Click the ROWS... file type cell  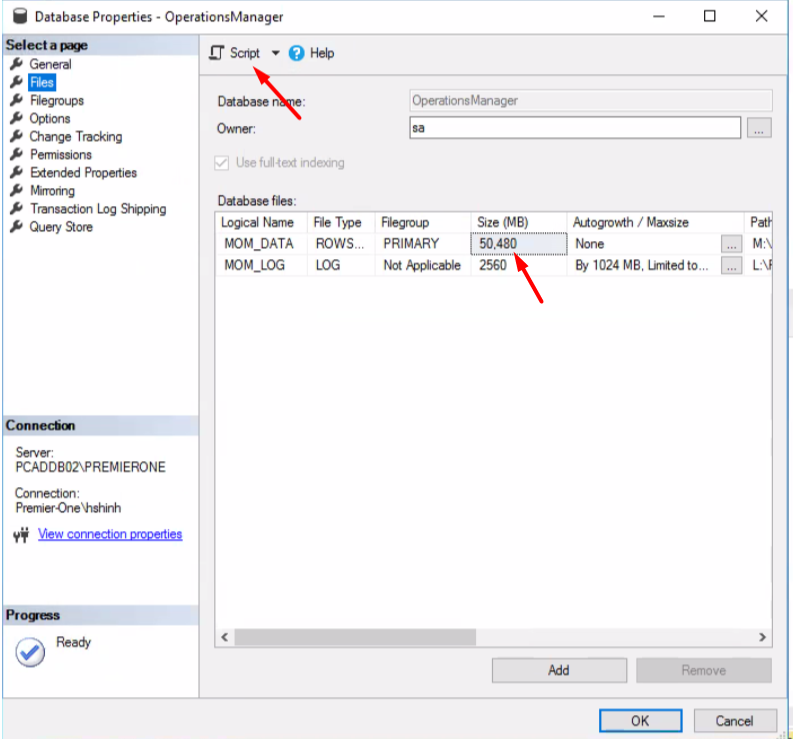click(341, 244)
